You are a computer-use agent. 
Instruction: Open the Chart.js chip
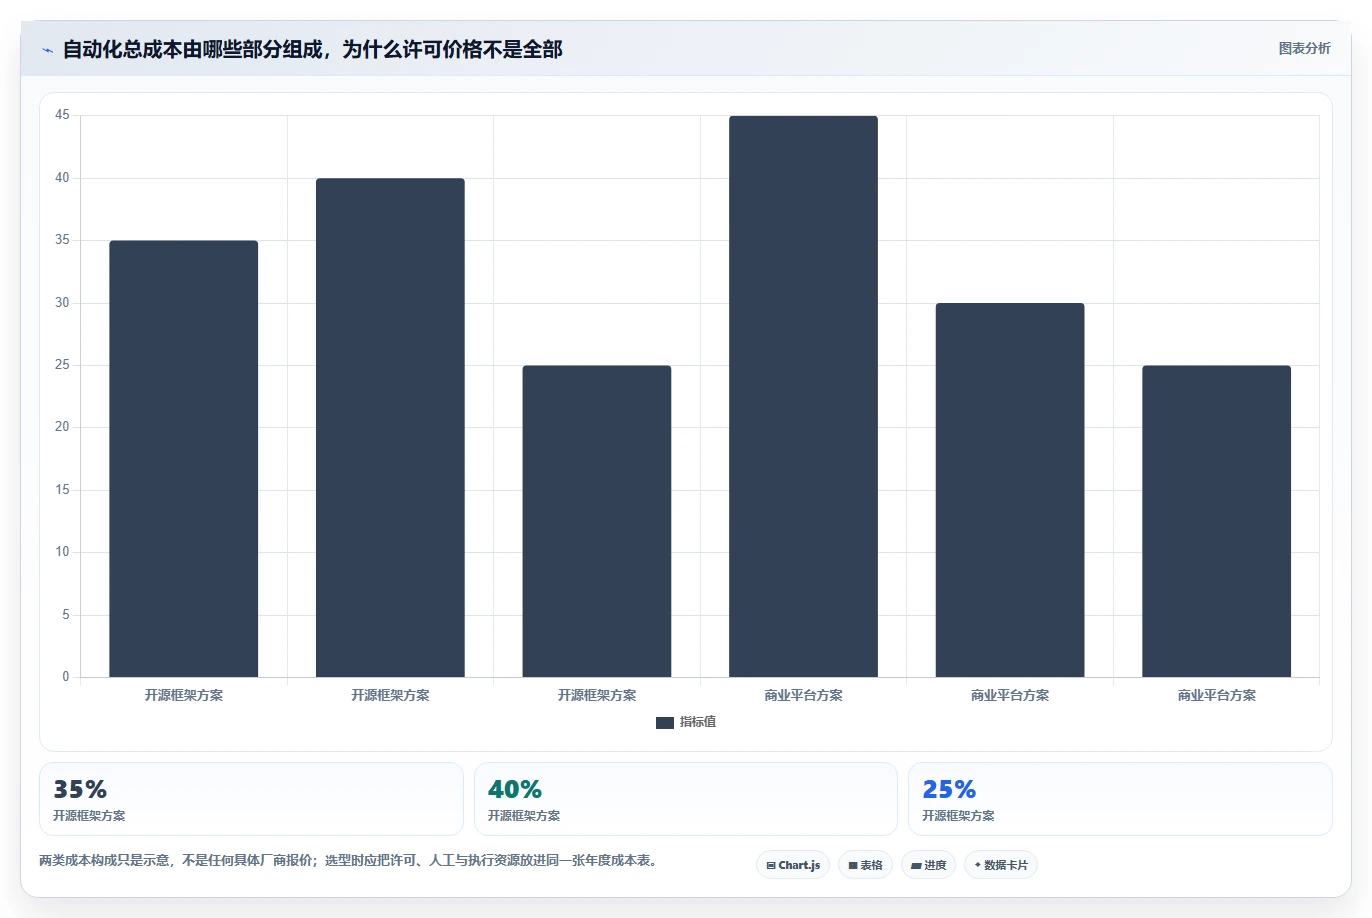click(793, 865)
